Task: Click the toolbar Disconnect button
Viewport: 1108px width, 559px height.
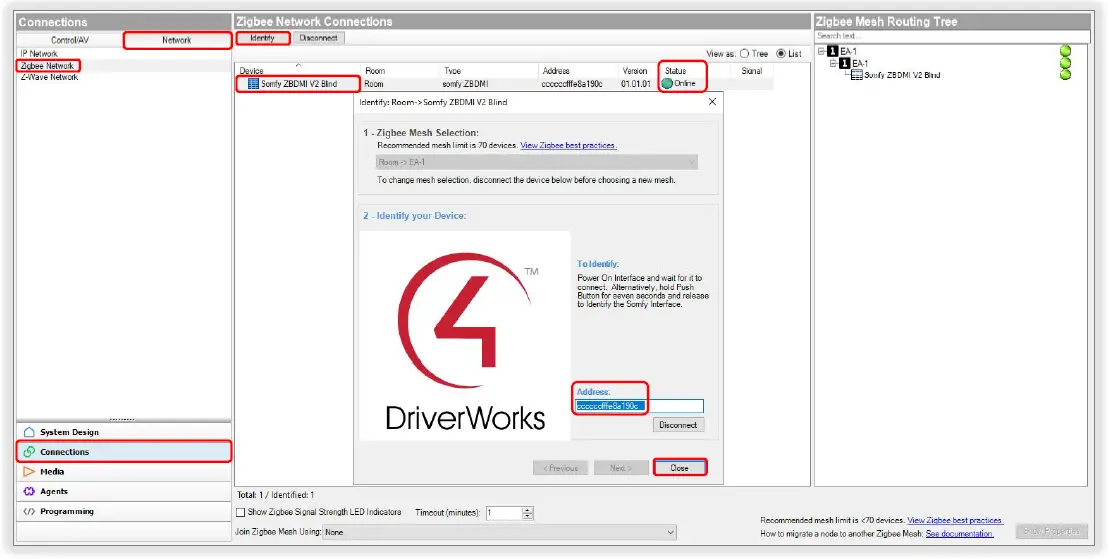Action: [318, 38]
